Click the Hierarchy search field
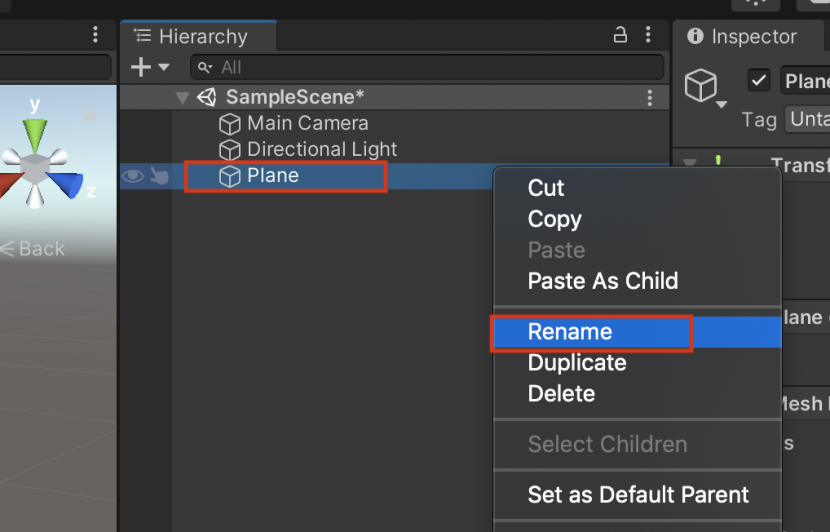 point(430,67)
